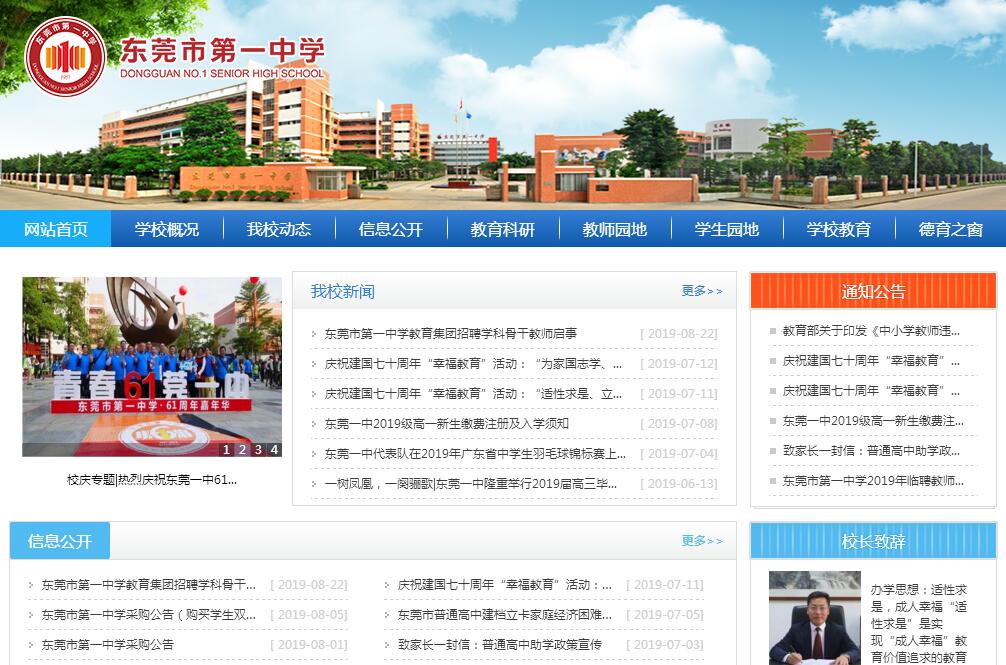Click the date [2019-06-13] in 我校新闻
Viewport: 1006px width, 665px height.
679,484
